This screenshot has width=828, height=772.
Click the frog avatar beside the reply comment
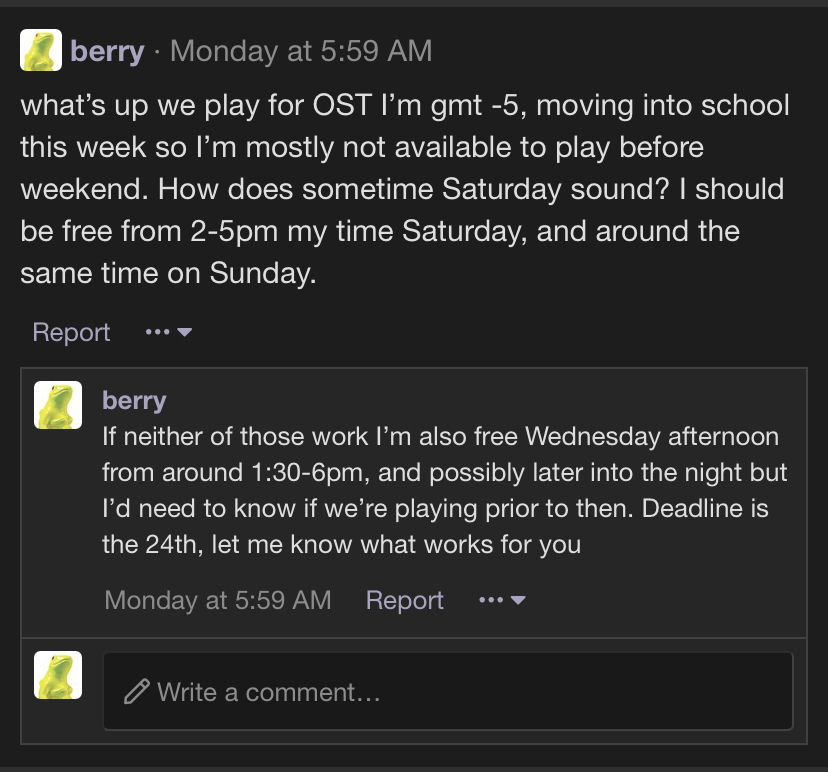(58, 405)
